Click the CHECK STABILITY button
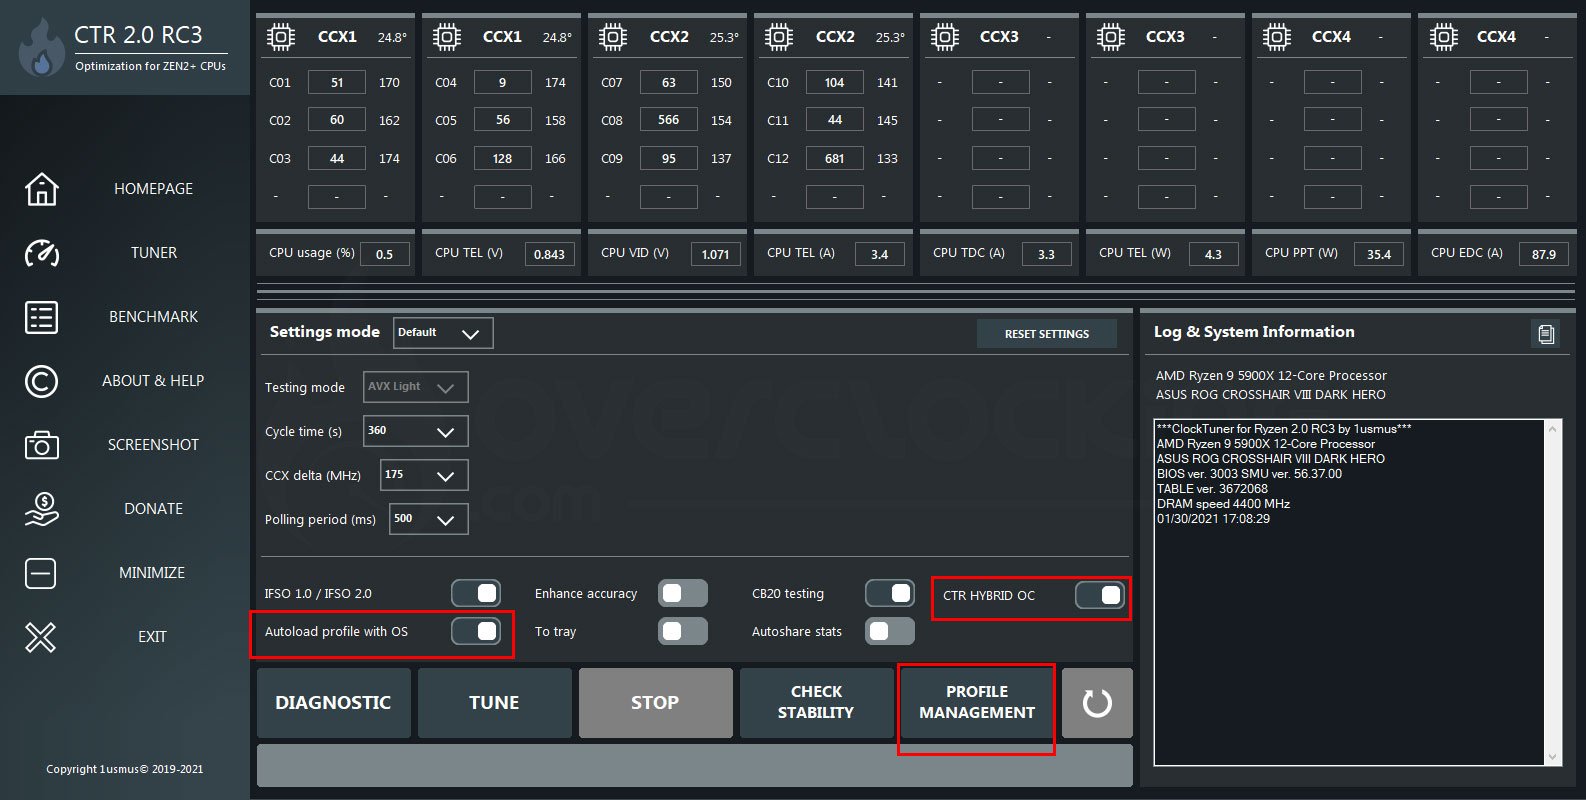This screenshot has height=800, width=1586. 816,703
